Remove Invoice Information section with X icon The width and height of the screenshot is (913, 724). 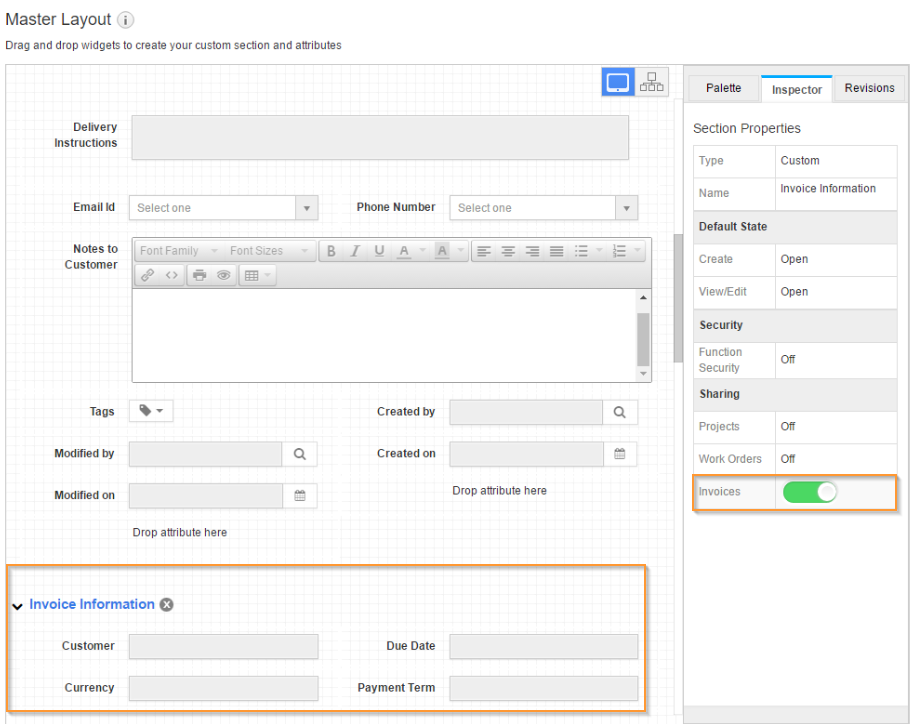pyautogui.click(x=167, y=605)
